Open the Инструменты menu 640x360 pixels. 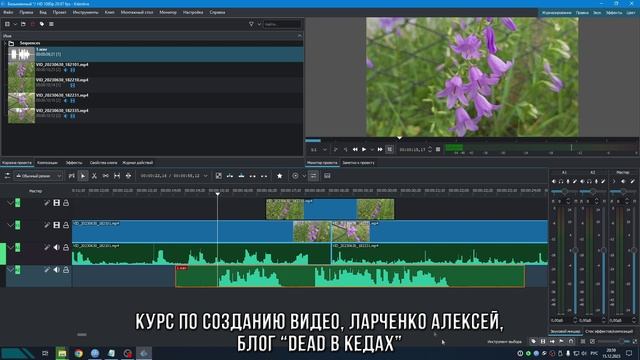pos(85,12)
